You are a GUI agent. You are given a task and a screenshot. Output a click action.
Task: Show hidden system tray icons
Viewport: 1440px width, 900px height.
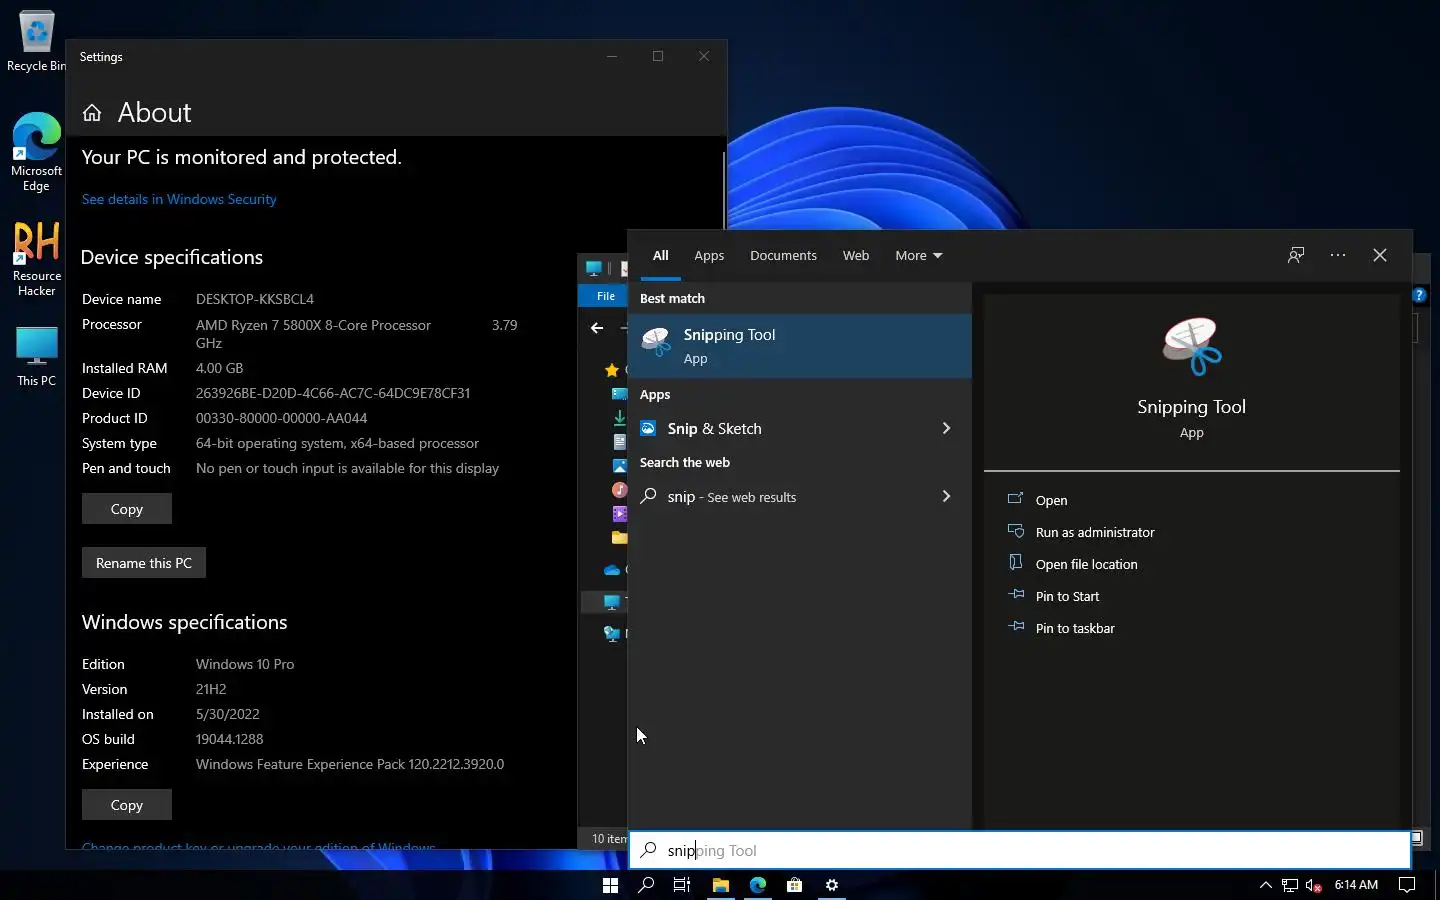click(1265, 885)
